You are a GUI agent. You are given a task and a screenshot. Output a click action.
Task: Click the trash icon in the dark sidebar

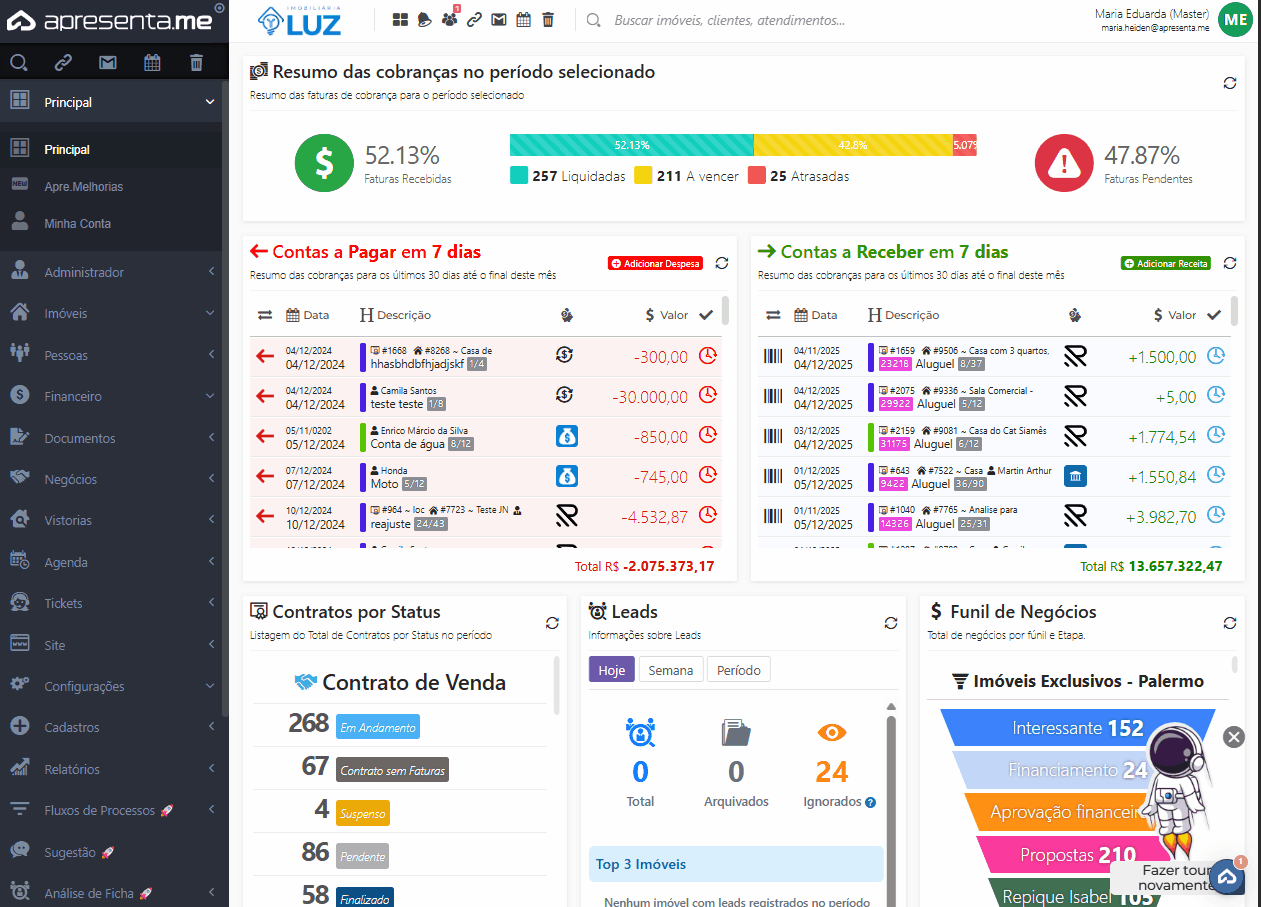pyautogui.click(x=196, y=63)
